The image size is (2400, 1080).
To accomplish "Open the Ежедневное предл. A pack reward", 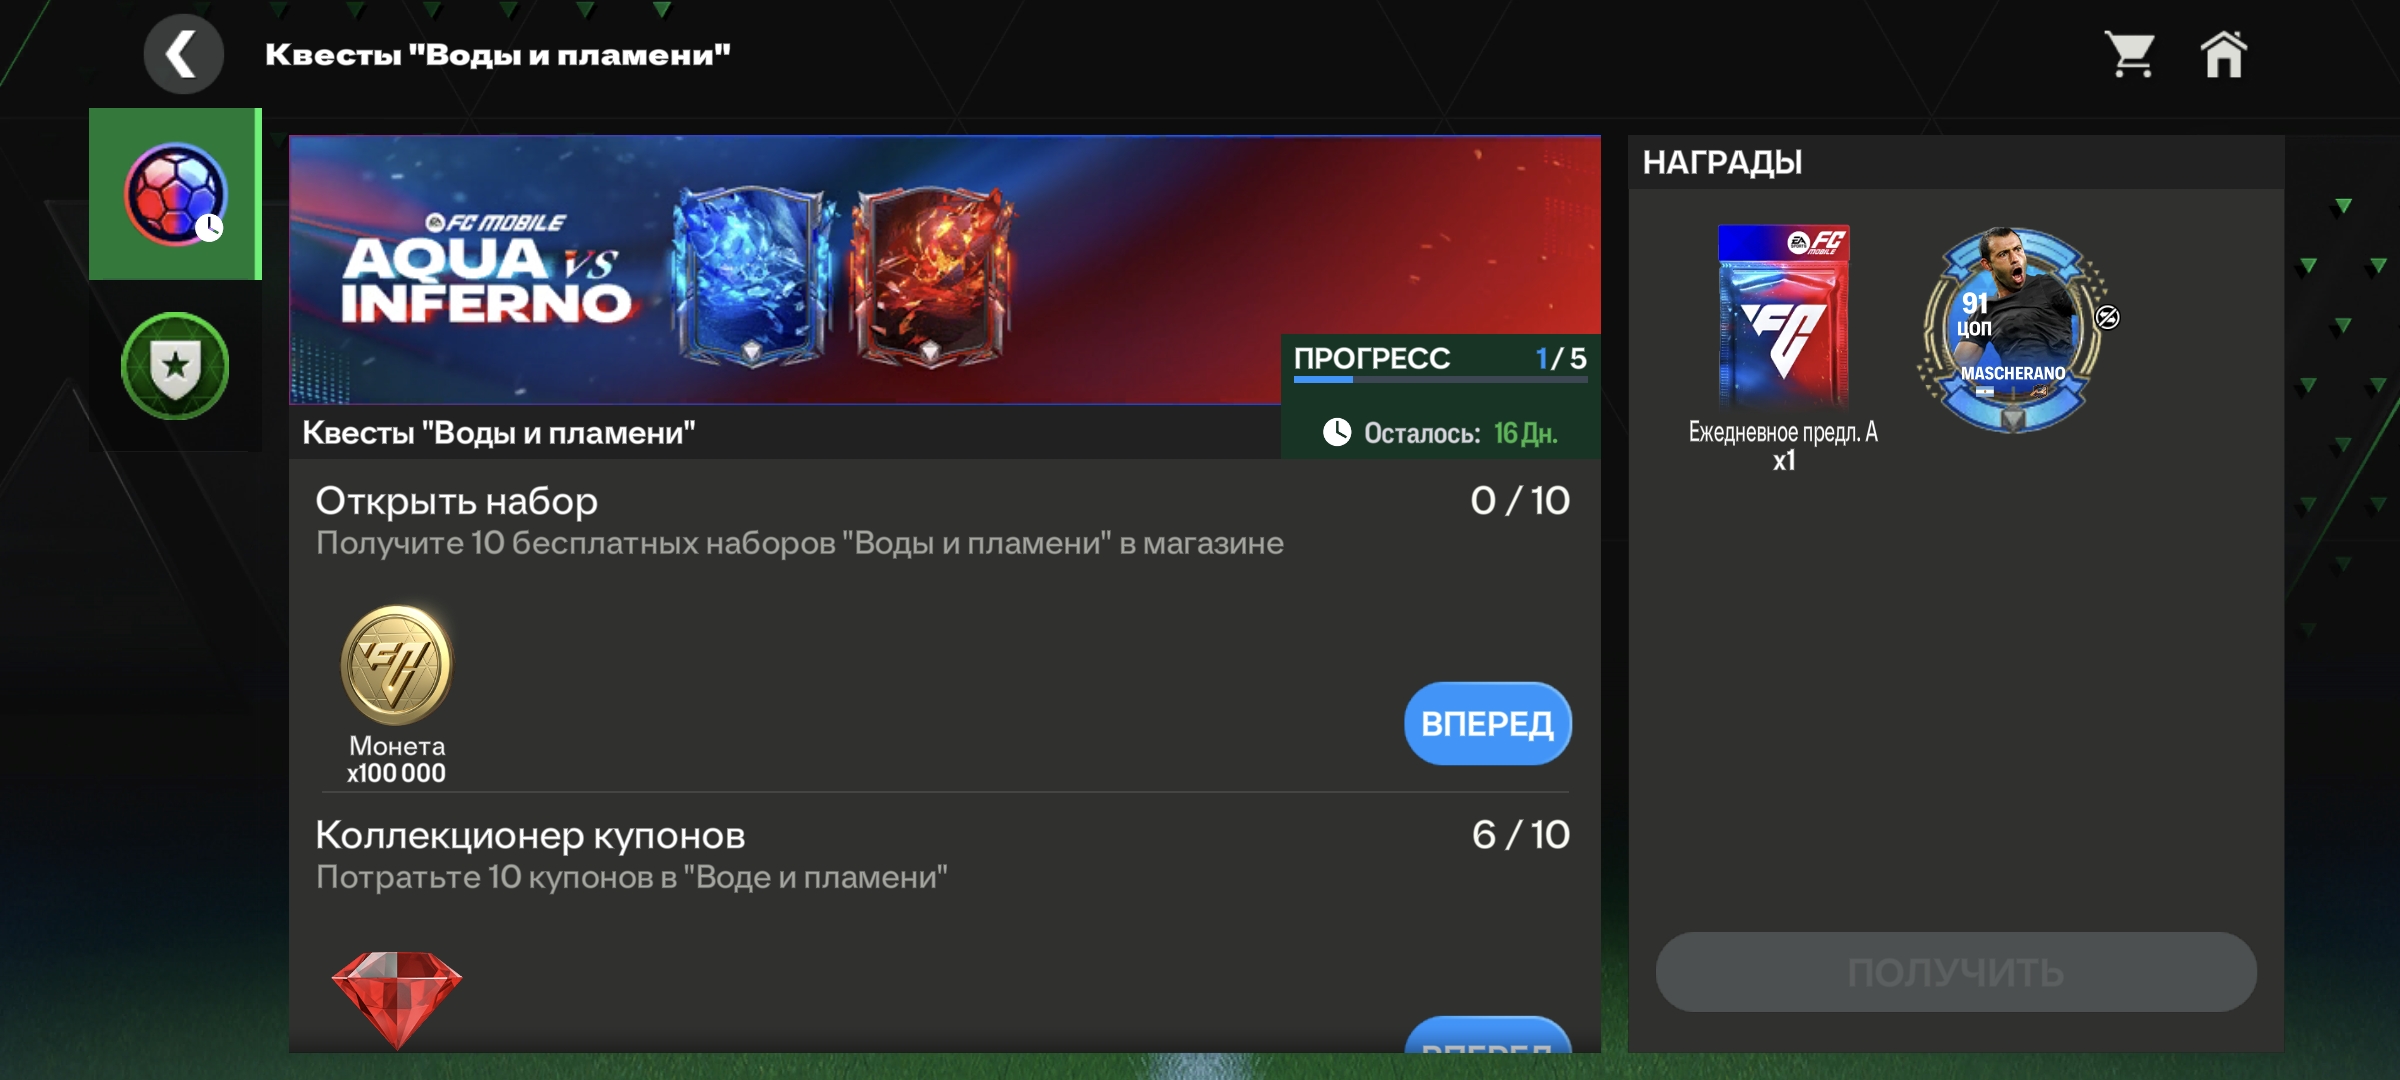I will pyautogui.click(x=1783, y=316).
